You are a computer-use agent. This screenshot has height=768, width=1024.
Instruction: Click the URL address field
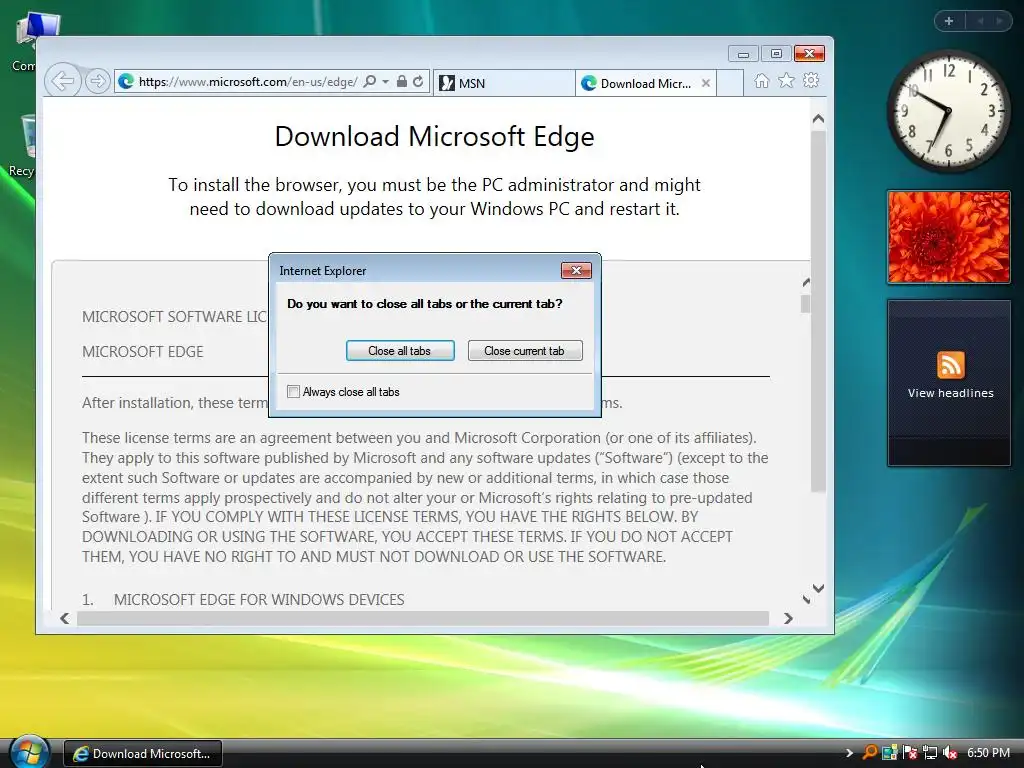248,82
